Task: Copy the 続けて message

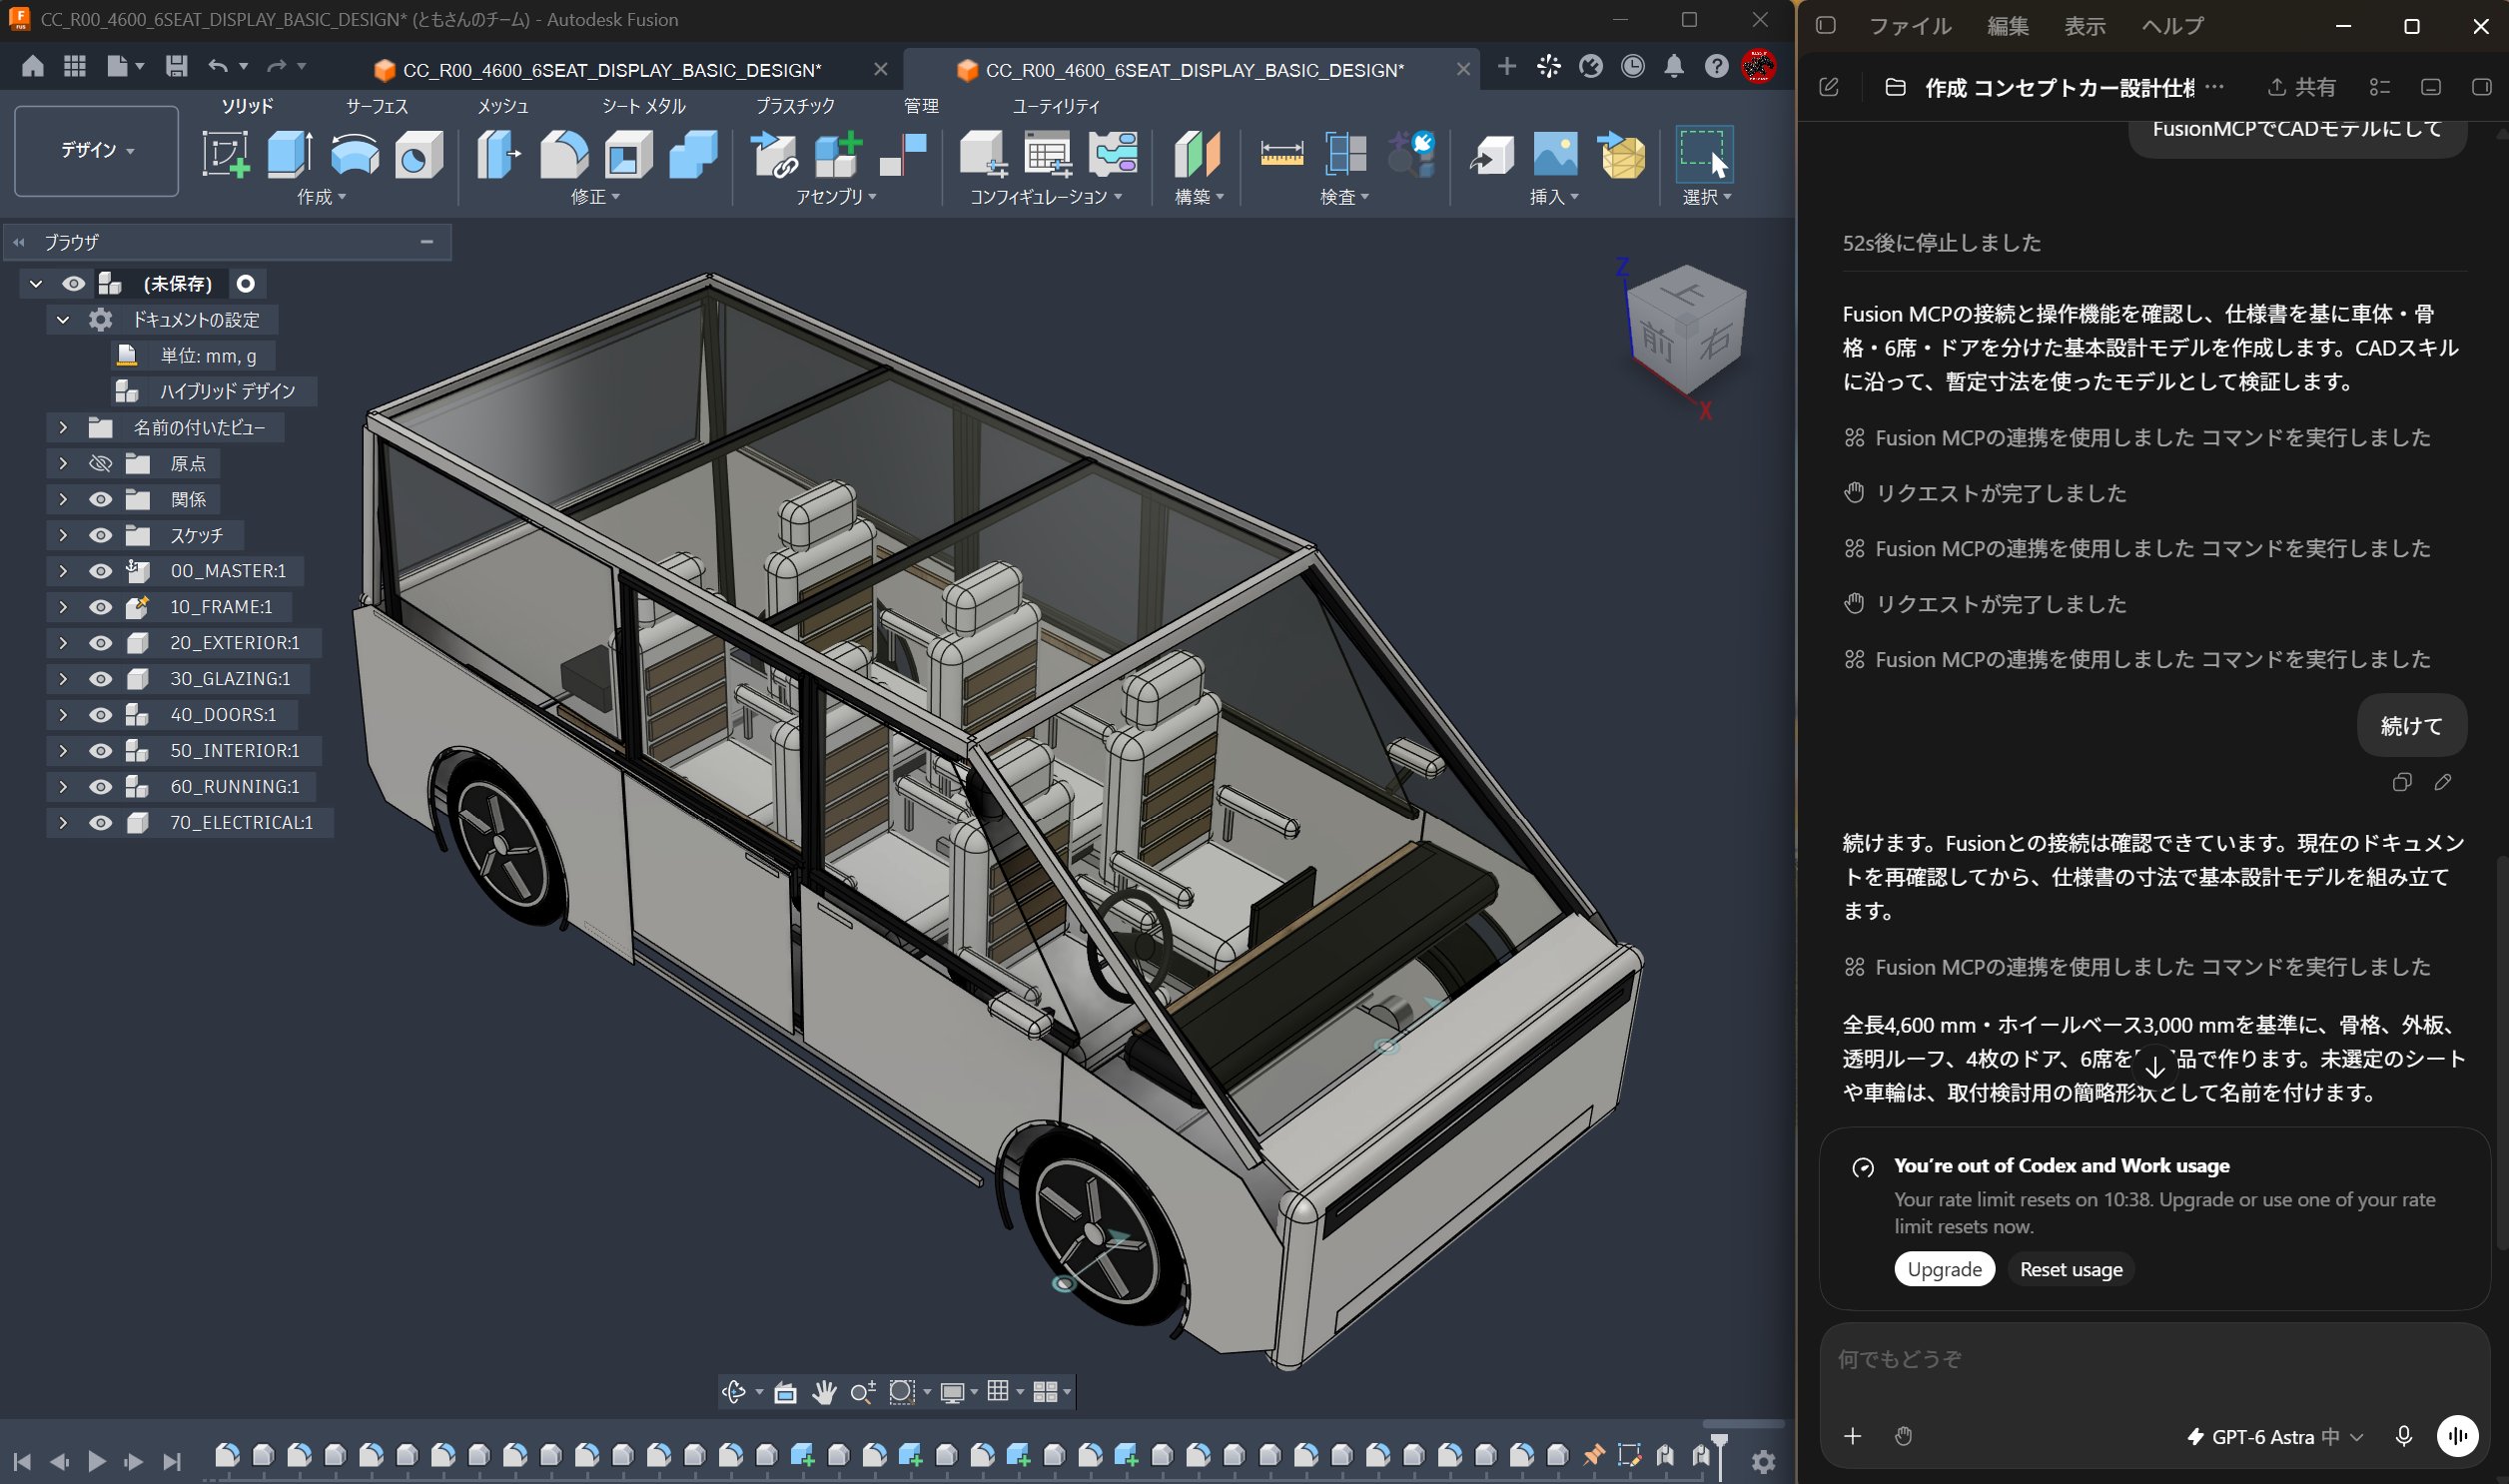Action: click(2401, 782)
